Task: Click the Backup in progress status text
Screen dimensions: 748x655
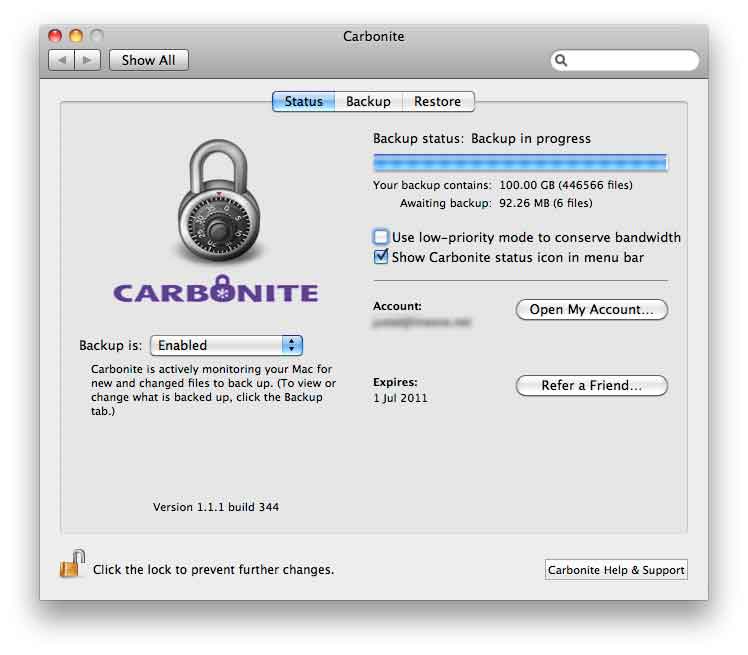Action: 531,138
